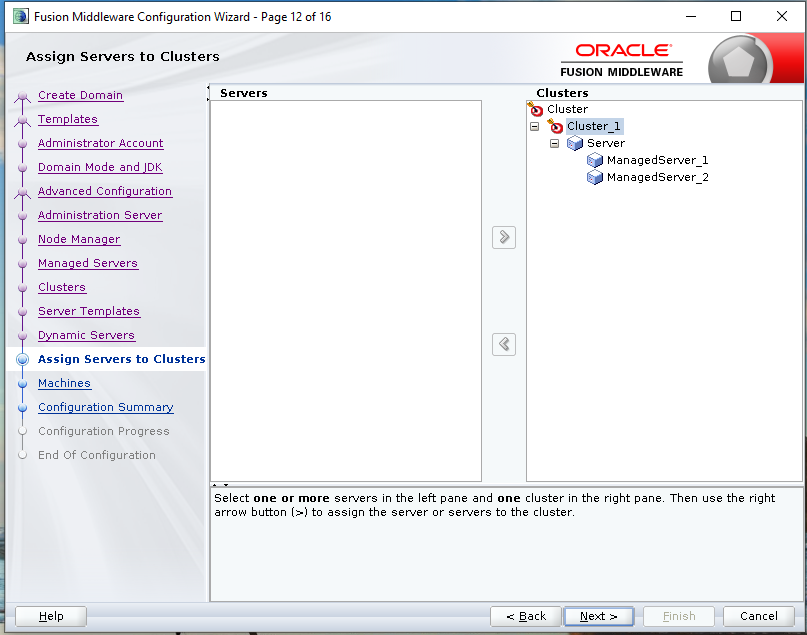Select ManagedServer_2 in the tree
807x635 pixels.
(x=657, y=178)
